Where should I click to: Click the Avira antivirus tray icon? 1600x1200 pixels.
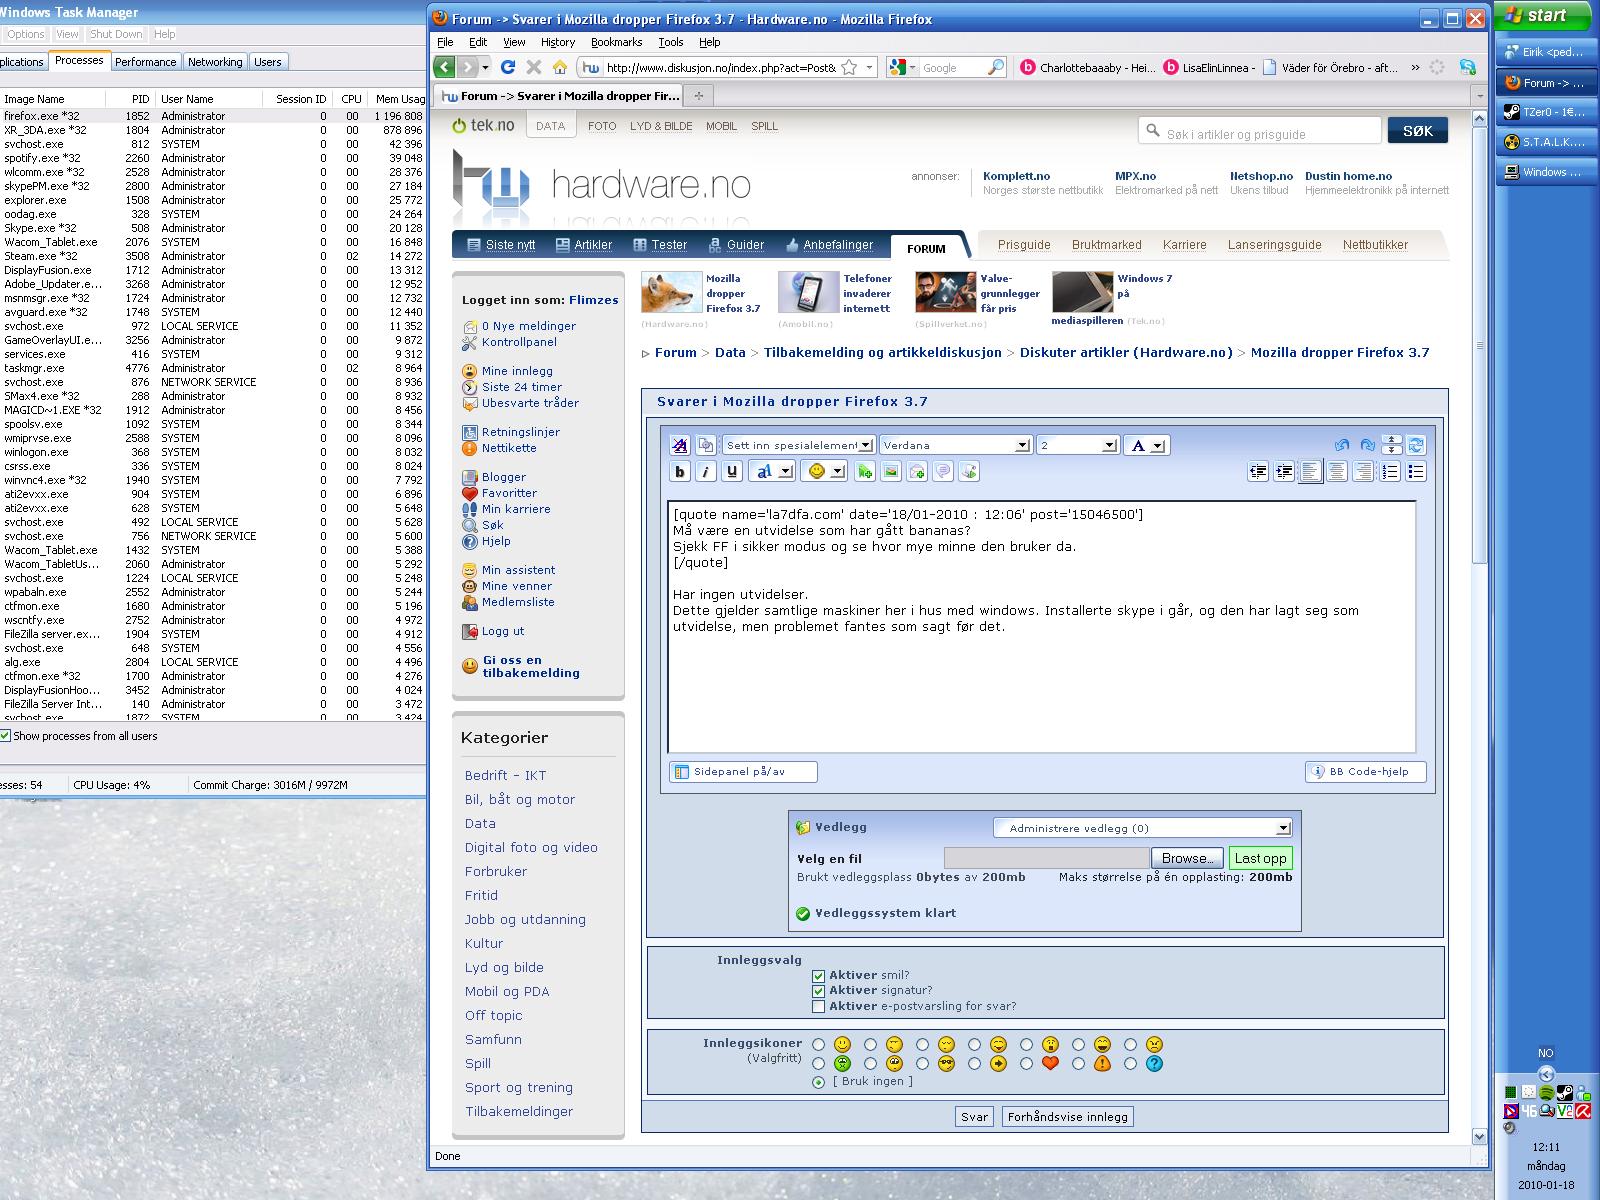tap(1582, 1111)
